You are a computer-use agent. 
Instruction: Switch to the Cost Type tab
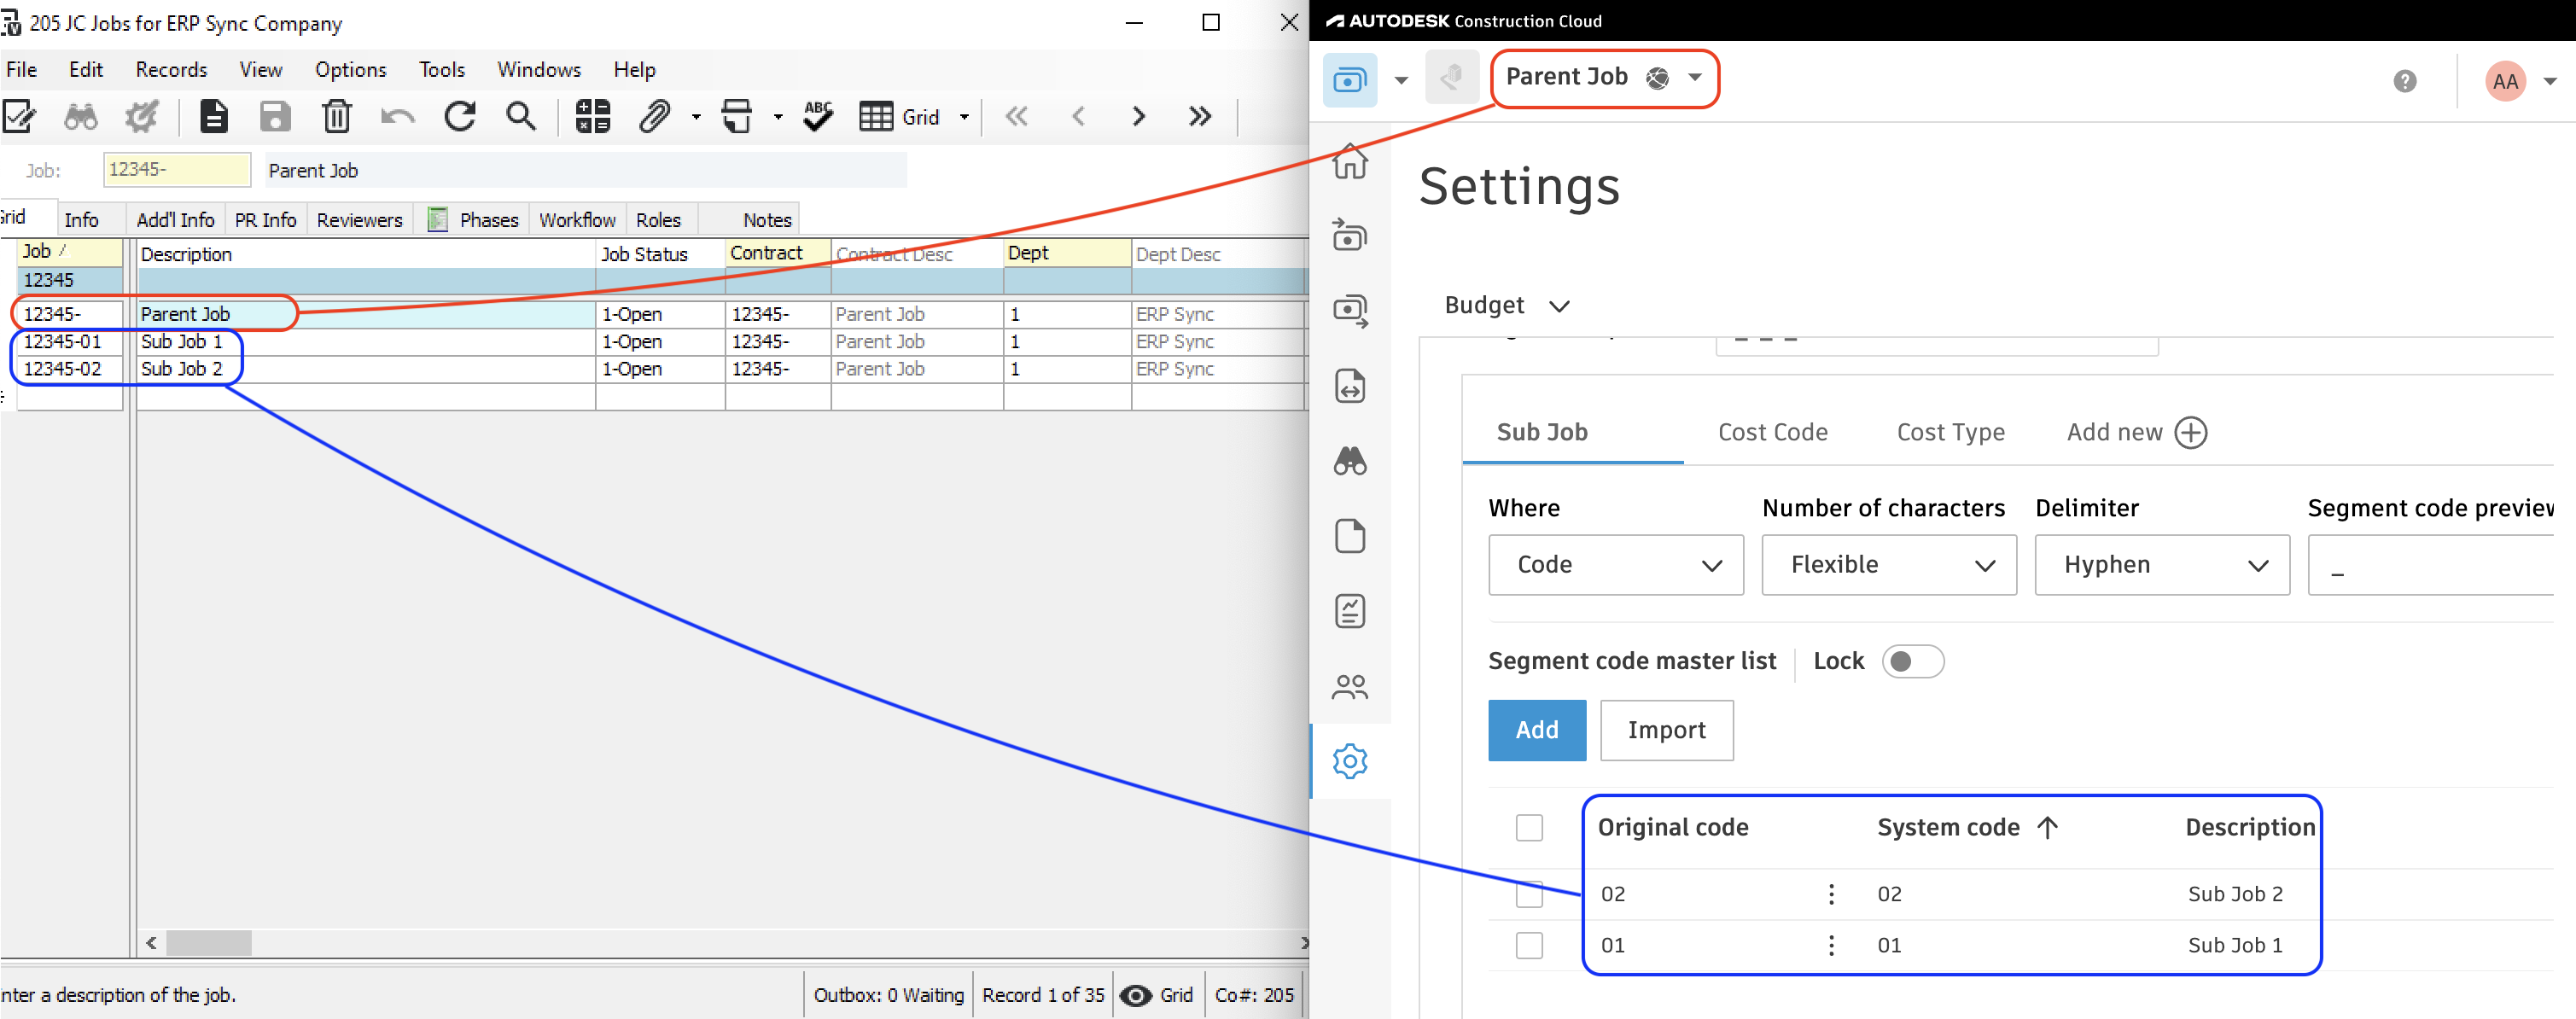[1950, 432]
